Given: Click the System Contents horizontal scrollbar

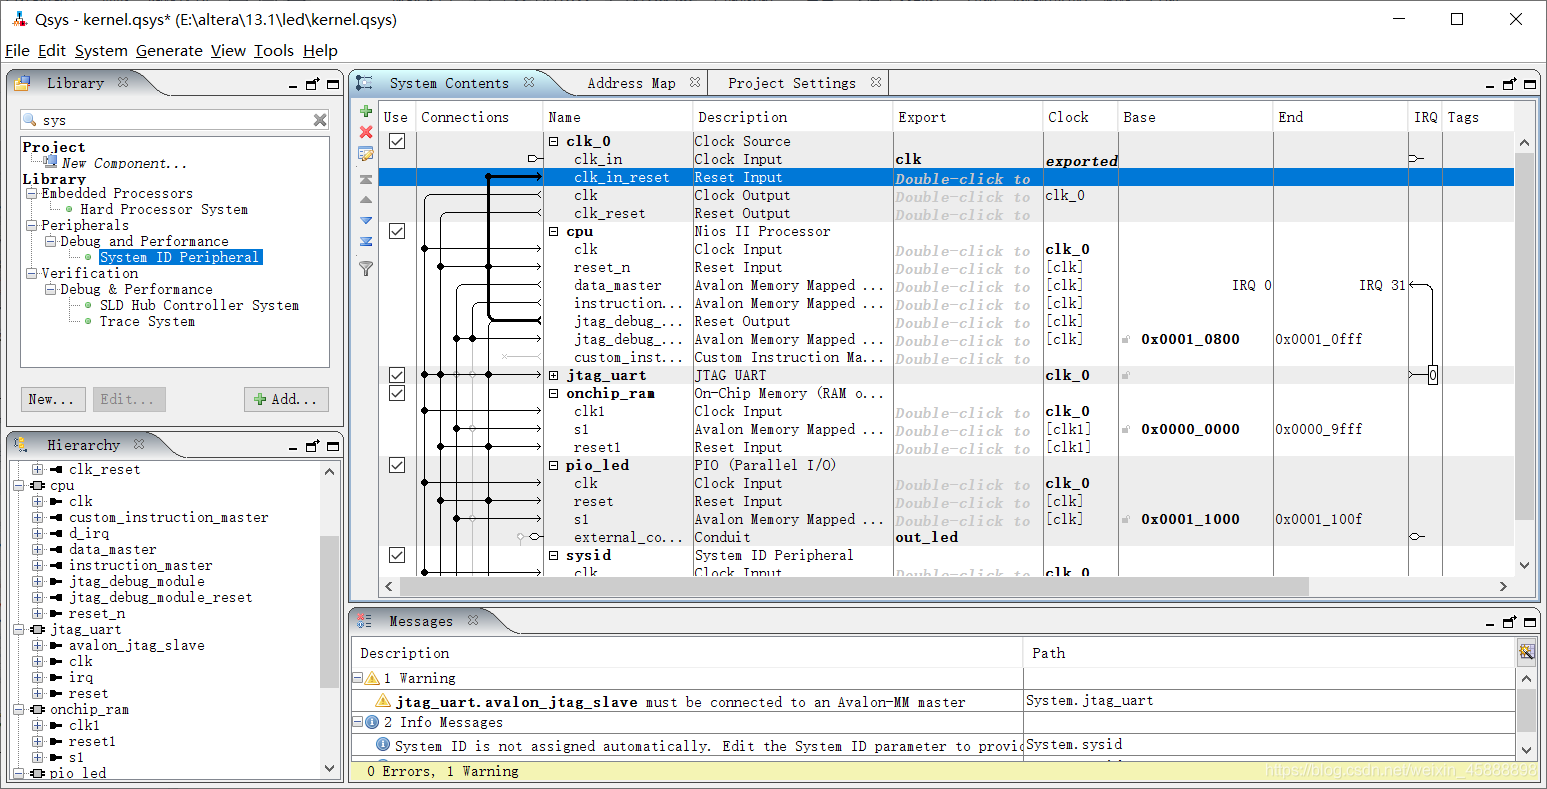Looking at the screenshot, I should (x=853, y=586).
